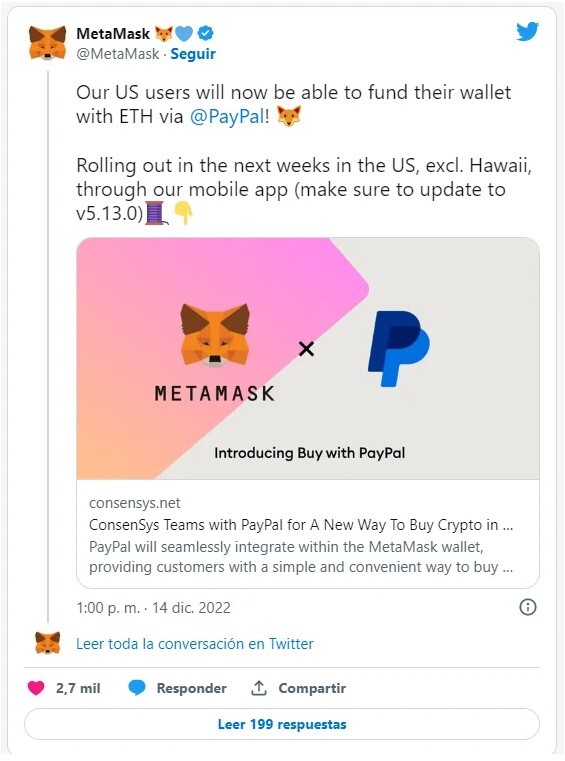Click the blue verified checkmark badge
Viewport: 565px width, 761px height.
click(206, 33)
